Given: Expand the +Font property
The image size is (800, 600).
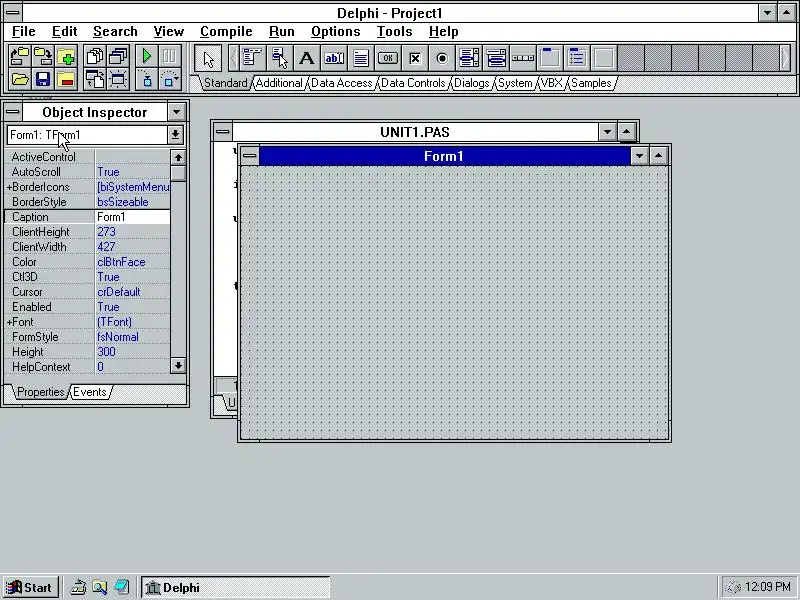Looking at the screenshot, I should 9,322.
